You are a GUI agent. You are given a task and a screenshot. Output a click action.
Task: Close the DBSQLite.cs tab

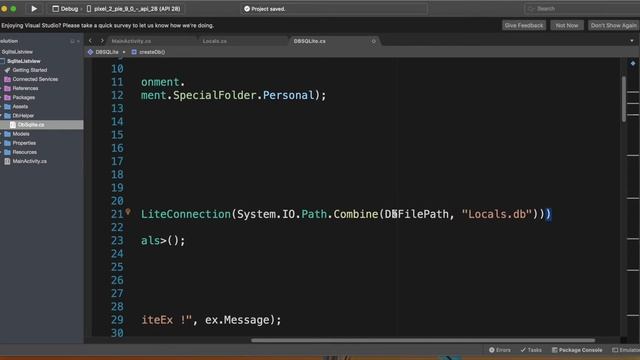pos(373,41)
